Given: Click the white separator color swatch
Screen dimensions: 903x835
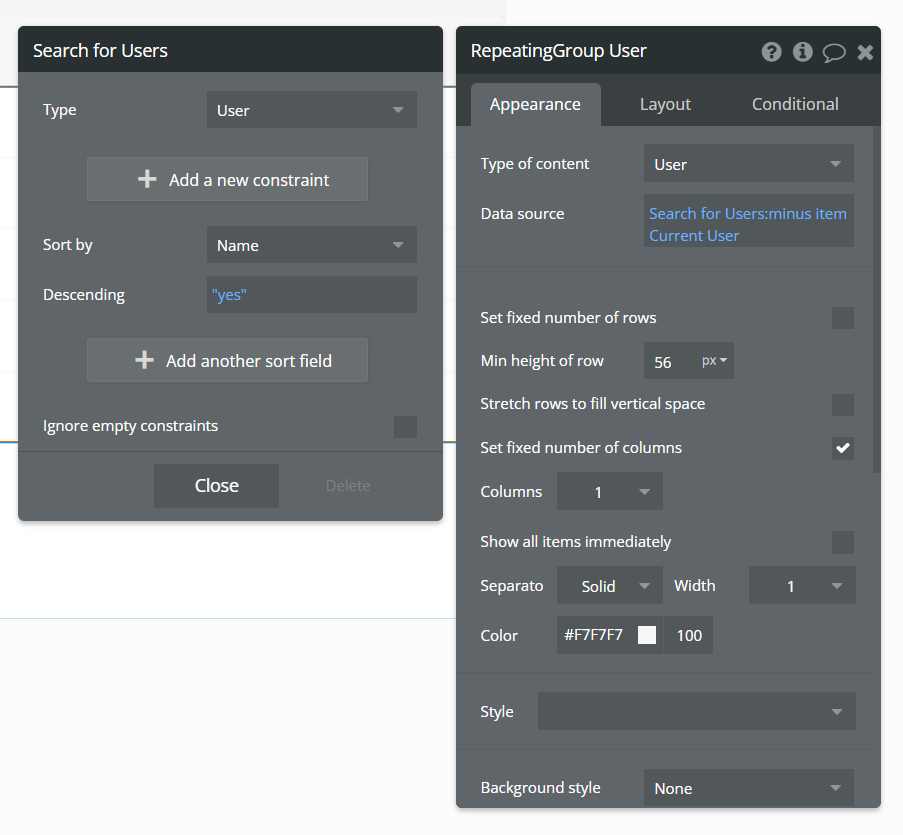Looking at the screenshot, I should pos(647,635).
